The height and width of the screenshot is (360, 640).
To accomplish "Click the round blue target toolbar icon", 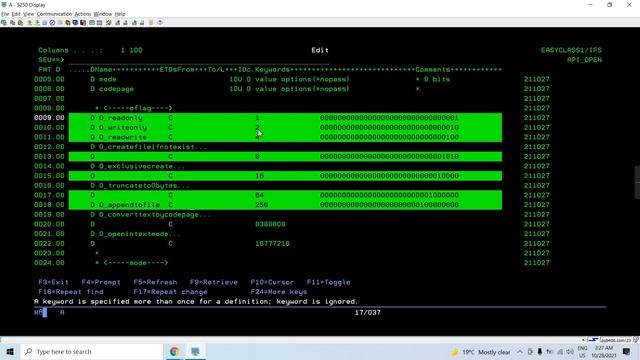I will 52,23.
